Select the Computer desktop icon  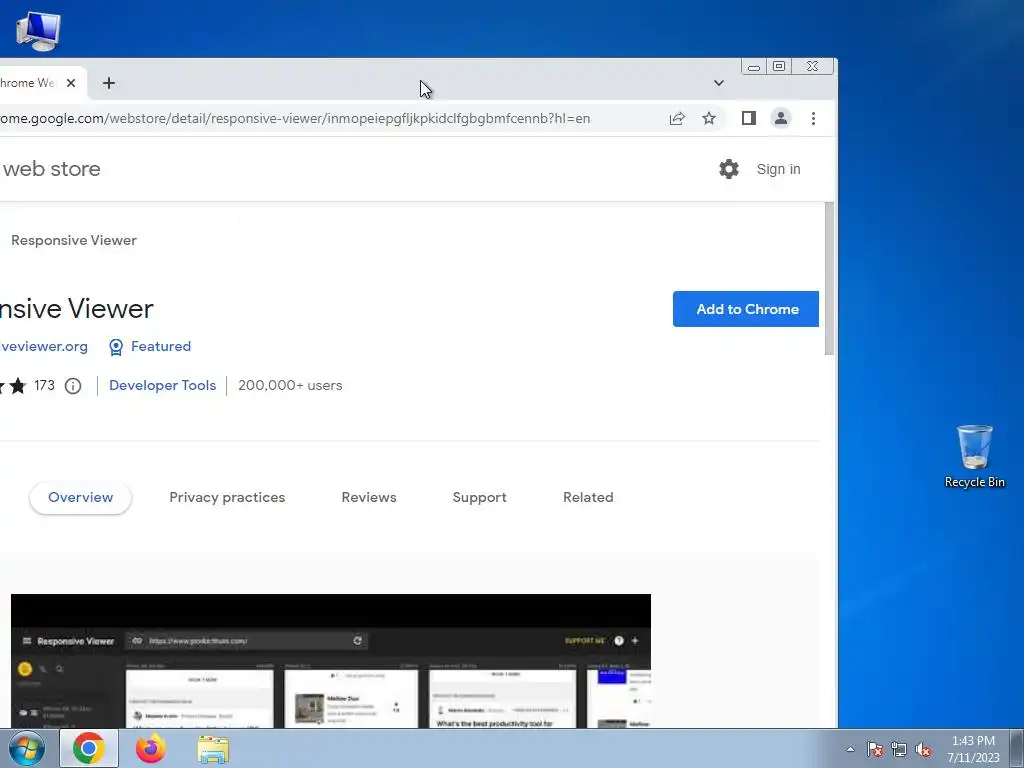pyautogui.click(x=38, y=31)
